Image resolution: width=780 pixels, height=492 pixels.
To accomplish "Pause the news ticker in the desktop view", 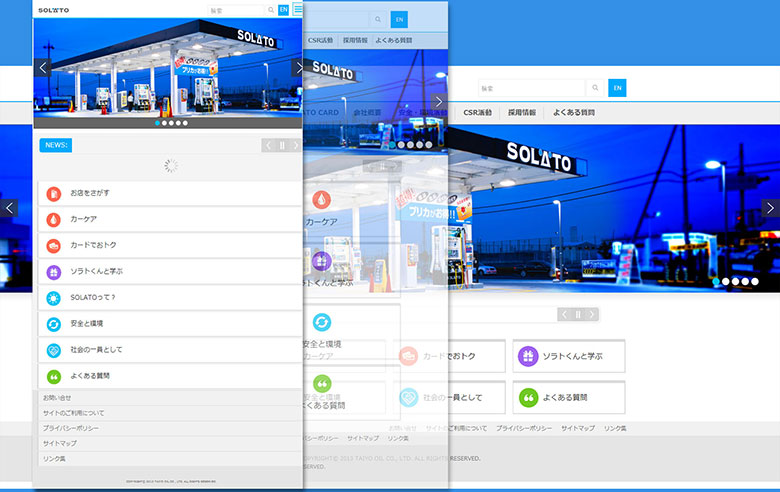I will coord(578,314).
